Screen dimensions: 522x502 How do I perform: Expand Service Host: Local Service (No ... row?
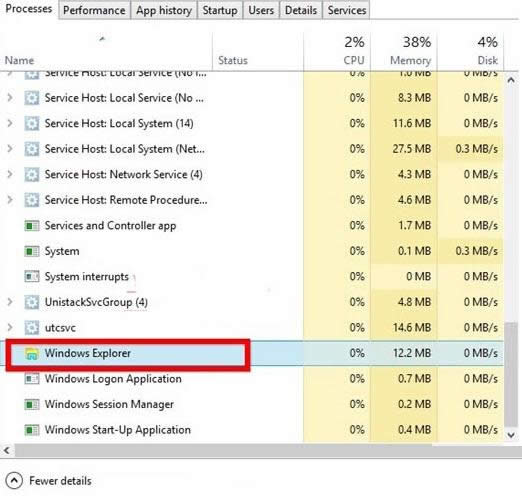pyautogui.click(x=10, y=98)
